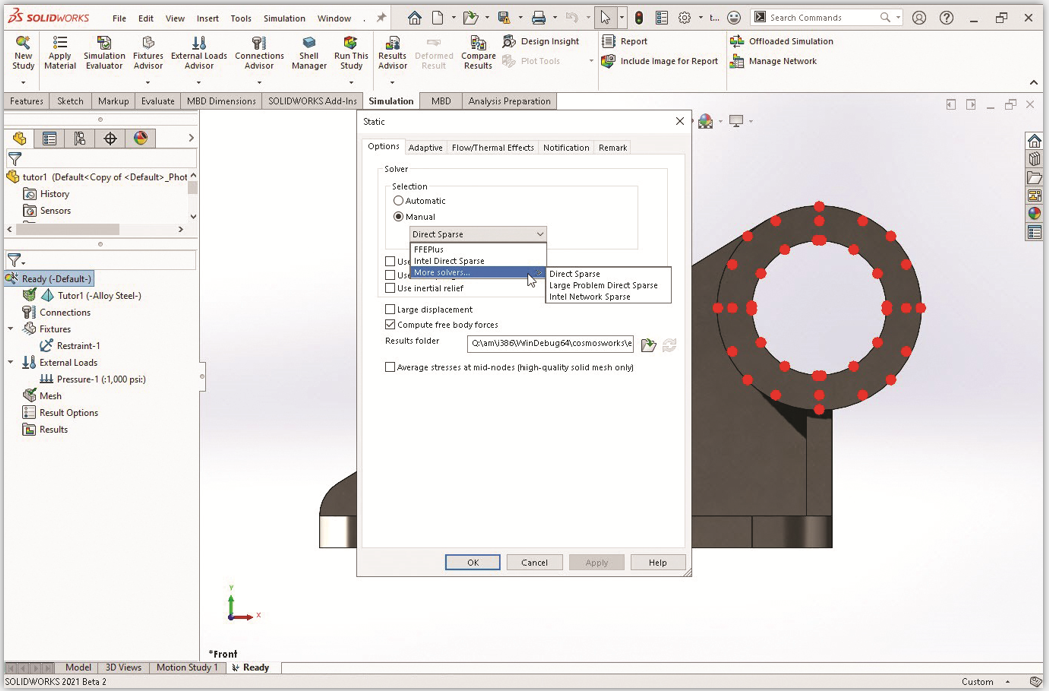Open the Direct Sparse solver dropdown

click(x=478, y=234)
